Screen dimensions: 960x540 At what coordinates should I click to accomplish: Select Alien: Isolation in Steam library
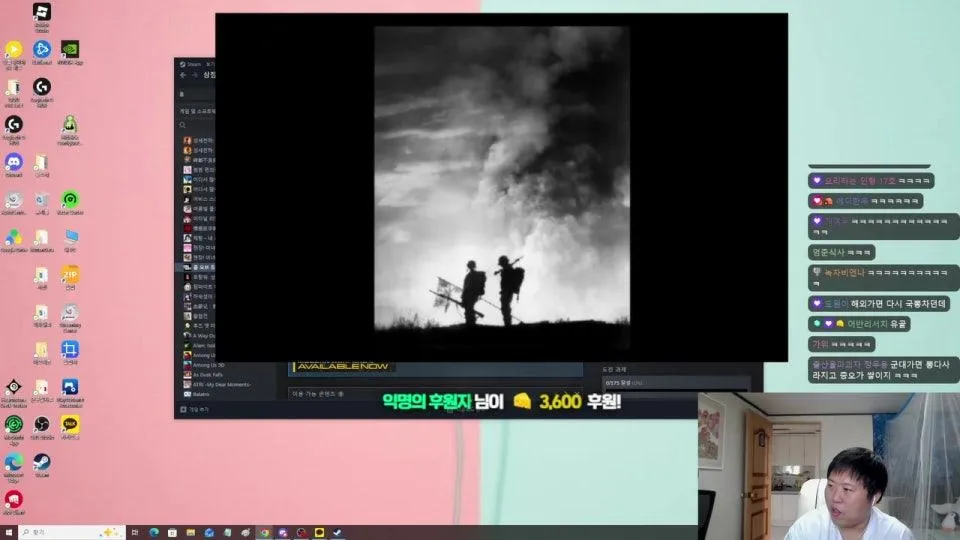click(199, 346)
